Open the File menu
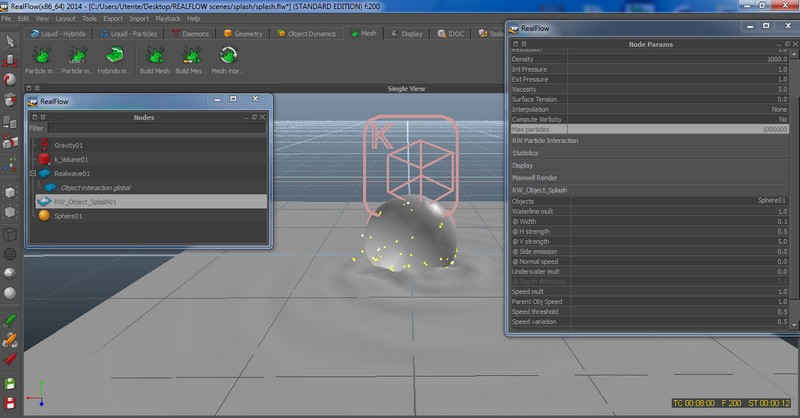The height and width of the screenshot is (418, 800). (6, 18)
